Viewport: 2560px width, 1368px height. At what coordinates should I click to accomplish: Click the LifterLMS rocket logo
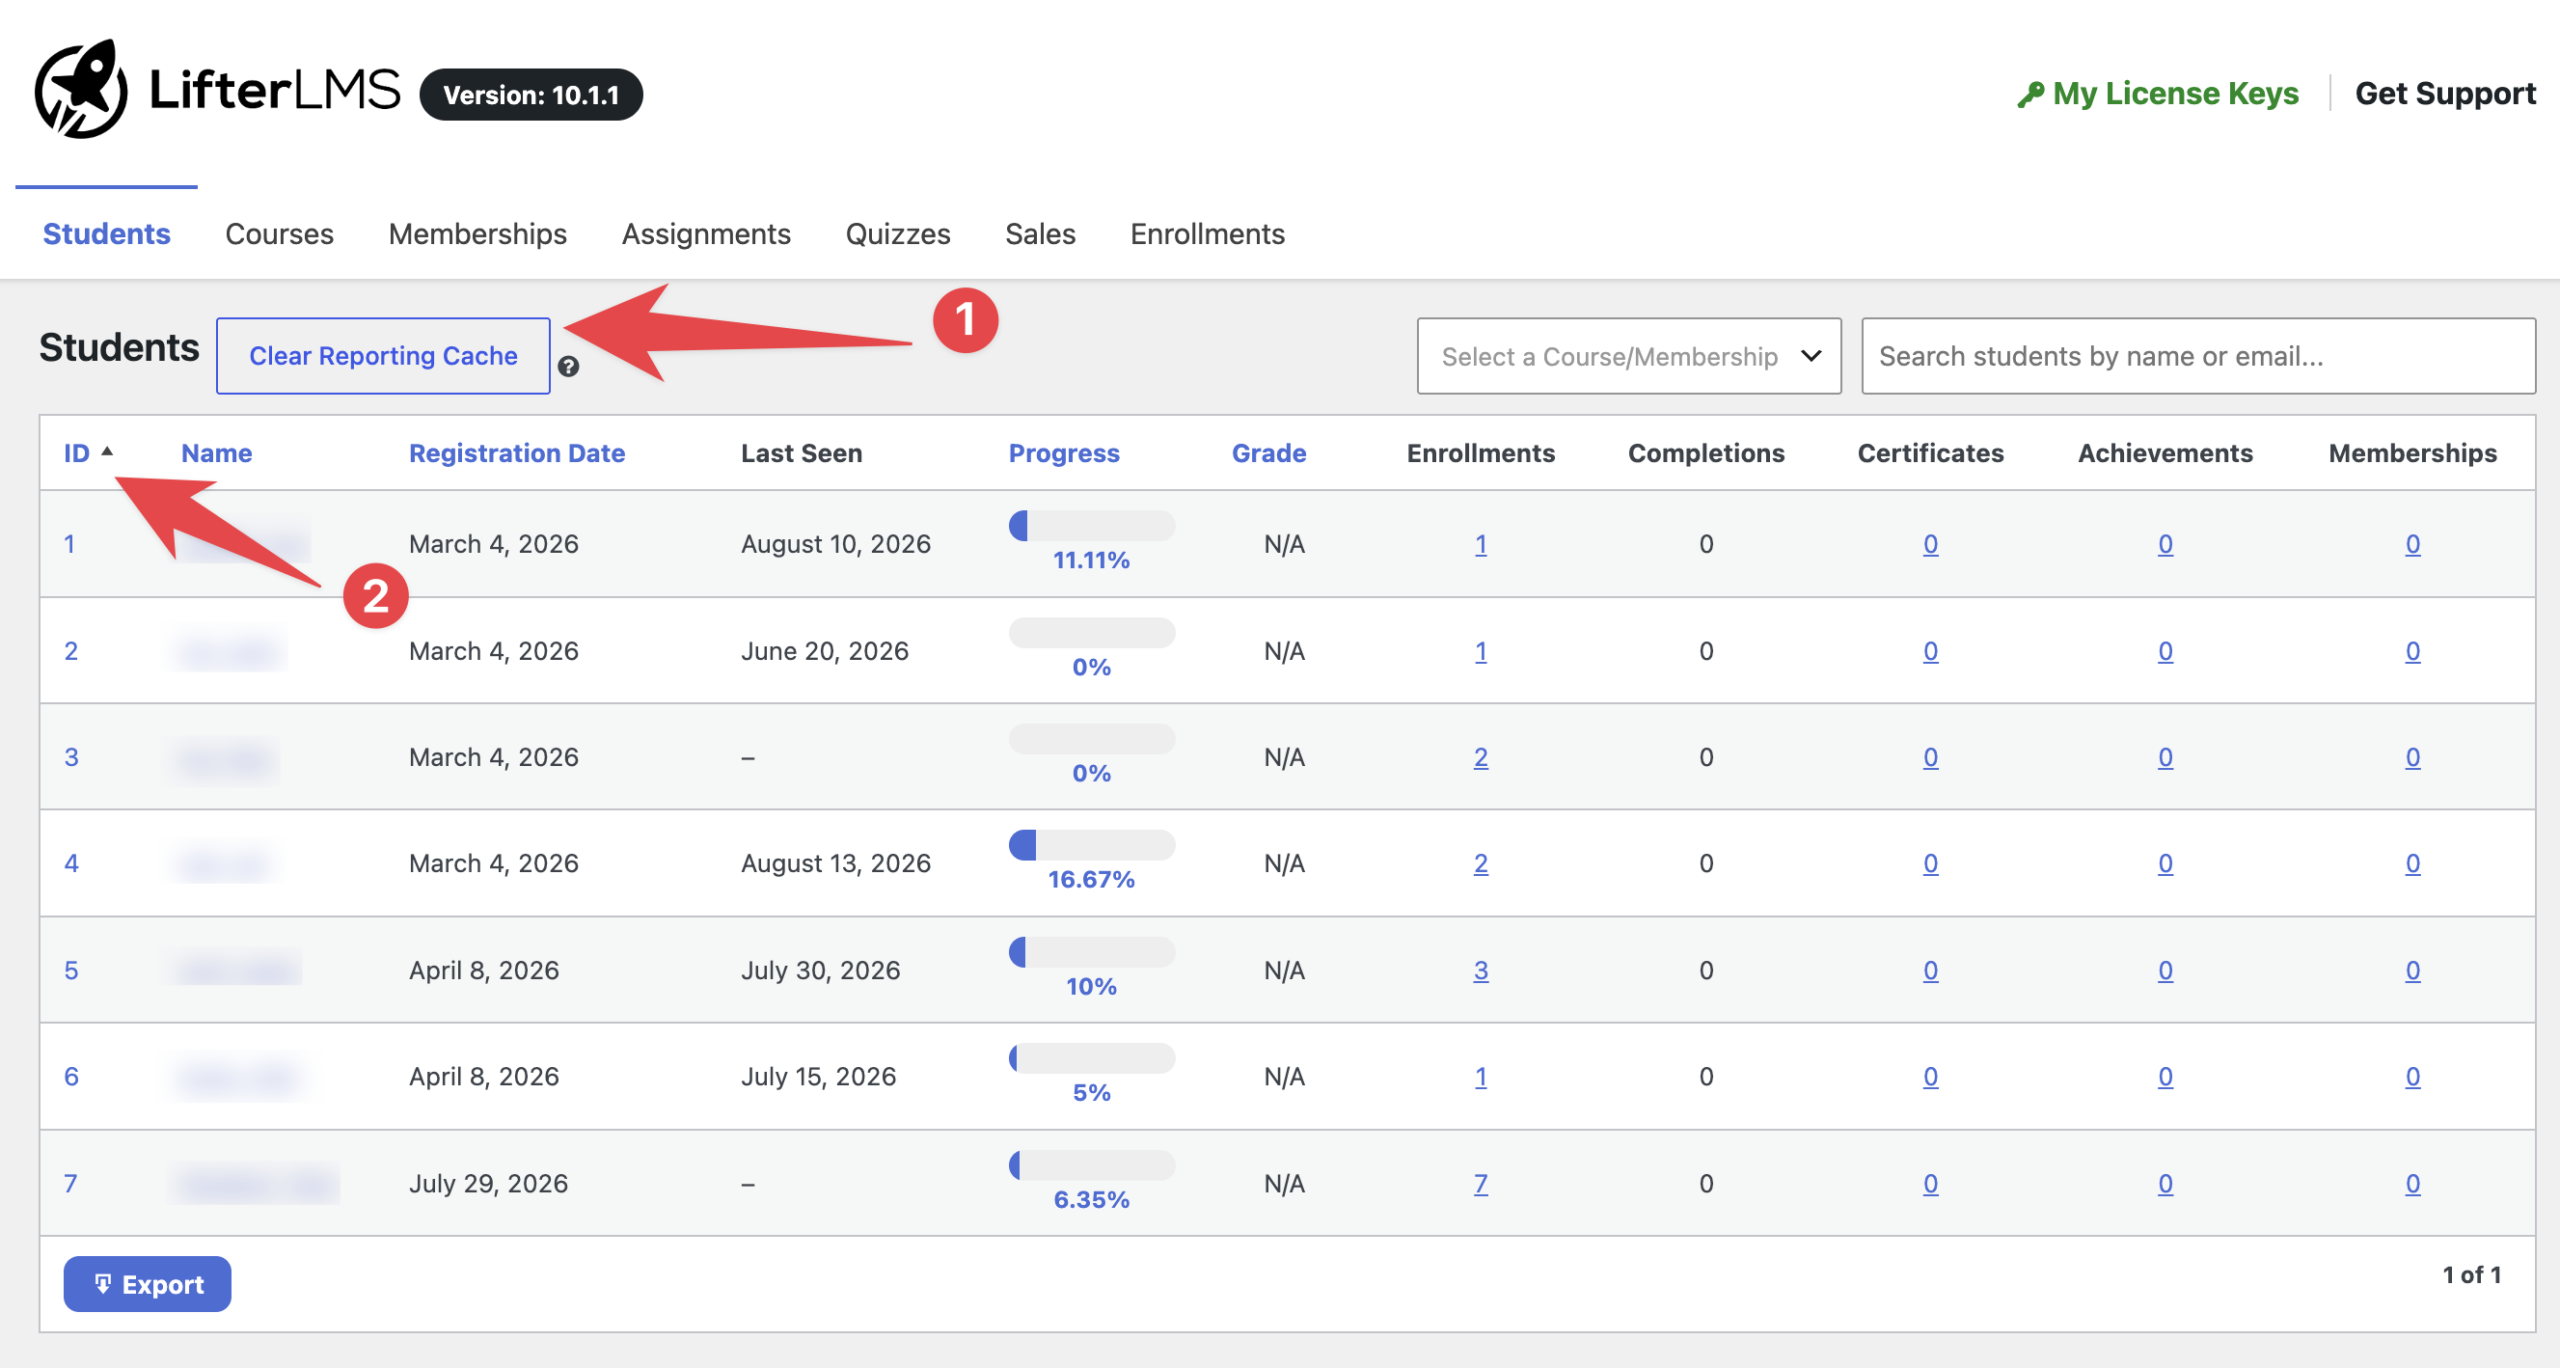point(81,89)
